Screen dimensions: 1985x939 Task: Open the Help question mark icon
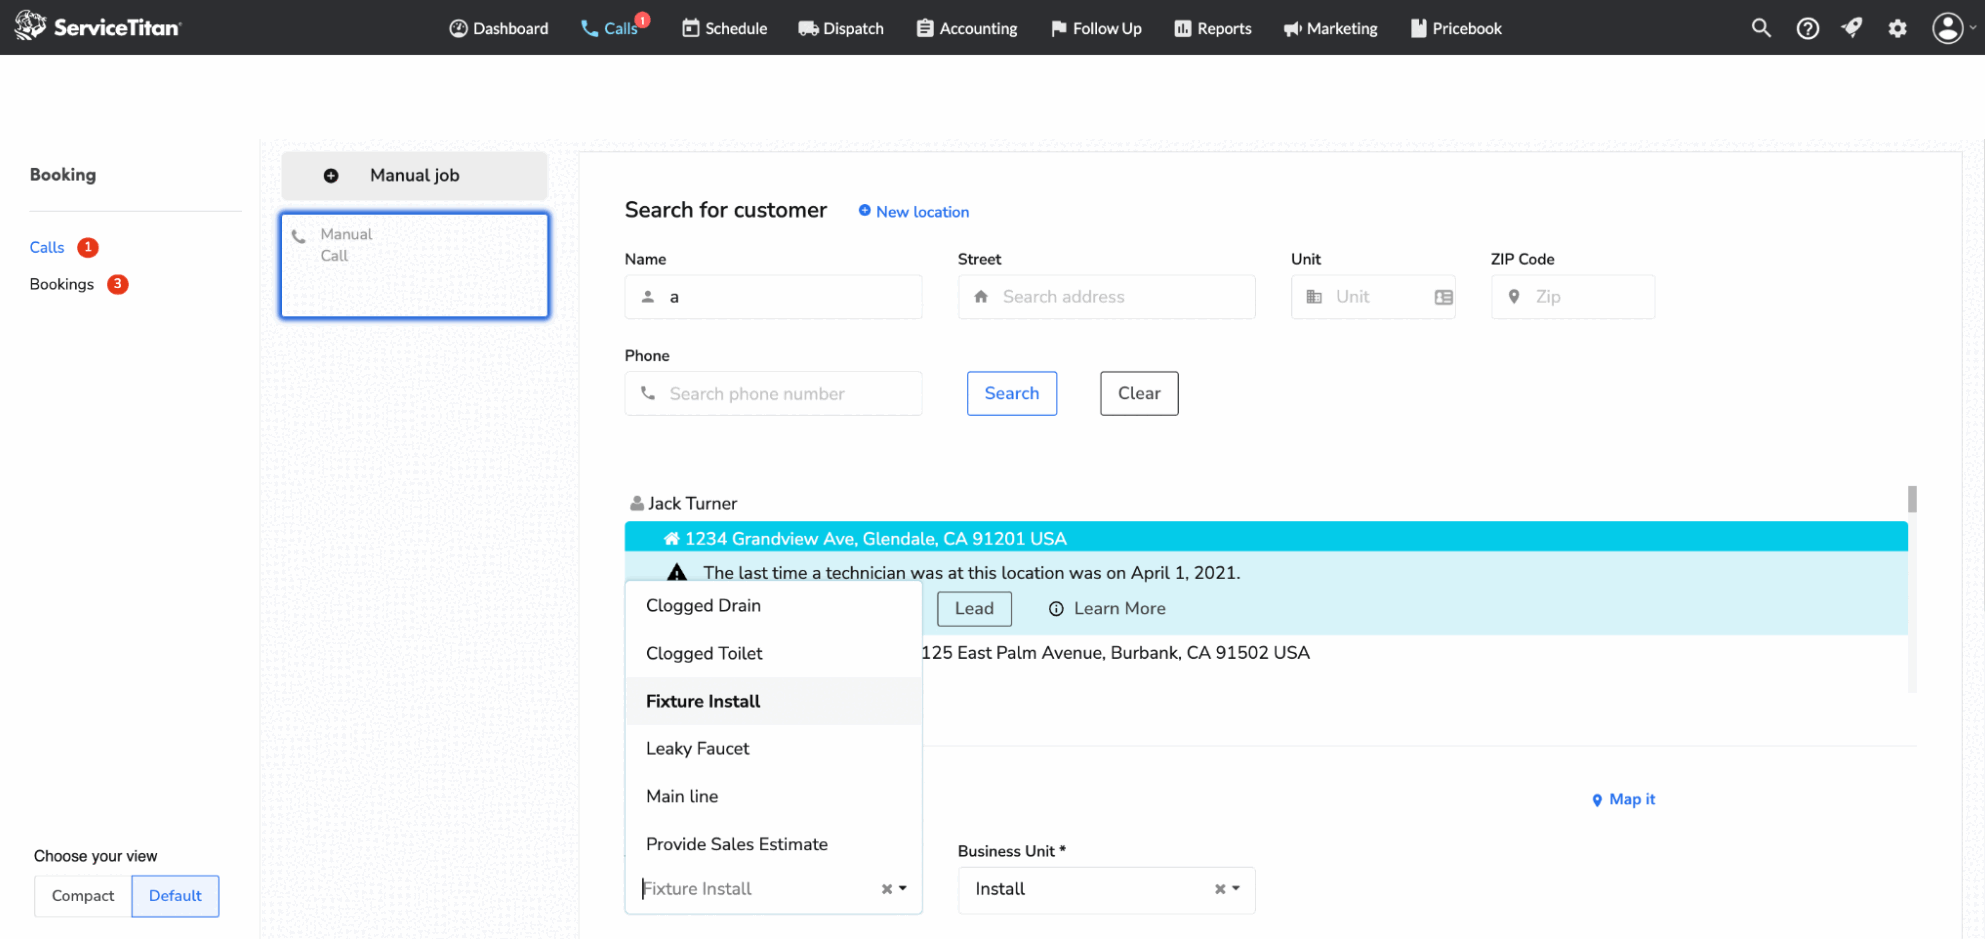tap(1807, 28)
